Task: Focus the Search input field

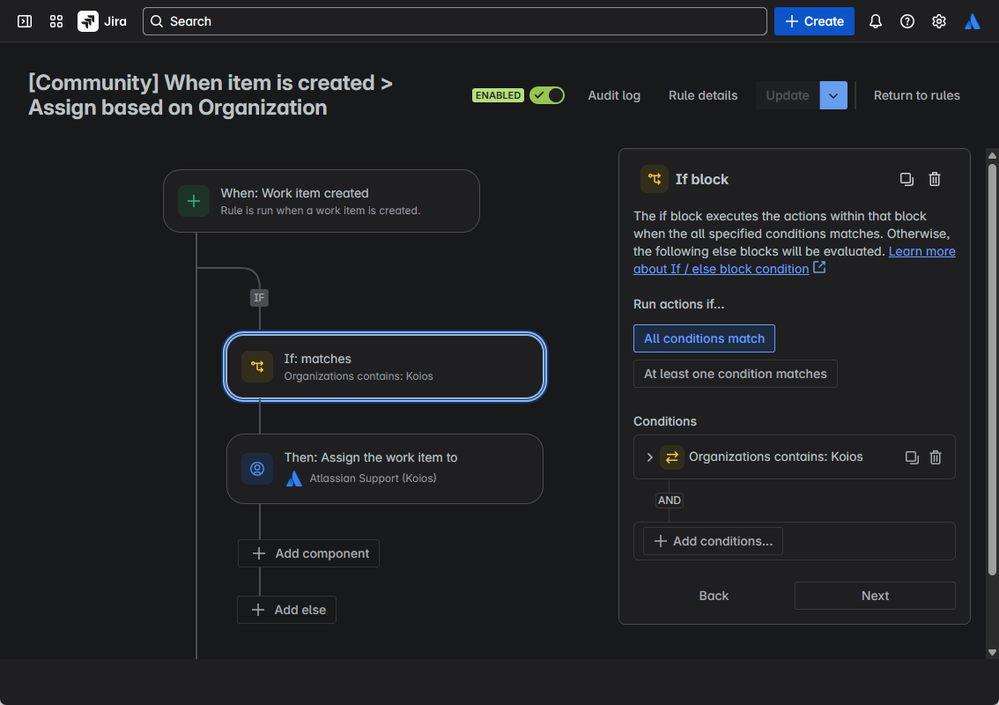Action: point(455,22)
